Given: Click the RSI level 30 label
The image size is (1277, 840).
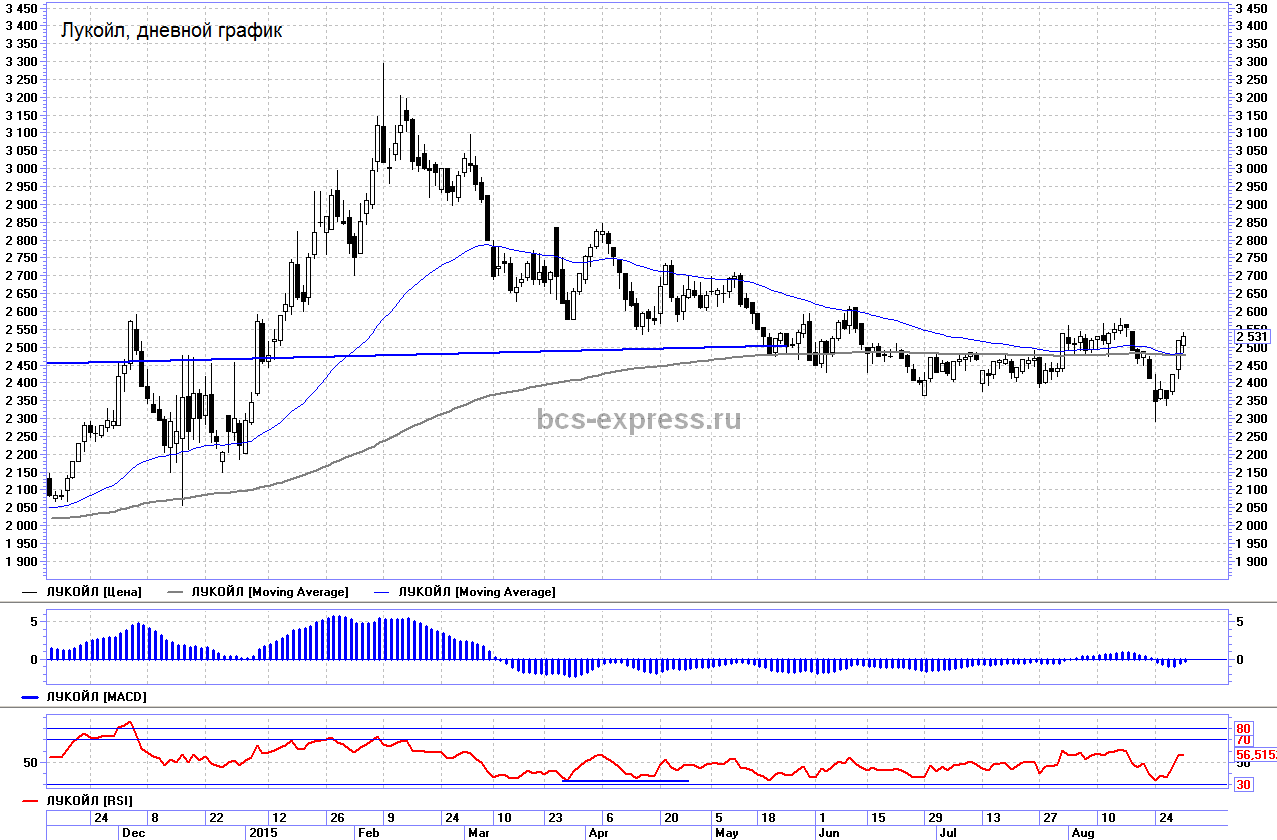Looking at the screenshot, I should [1244, 785].
